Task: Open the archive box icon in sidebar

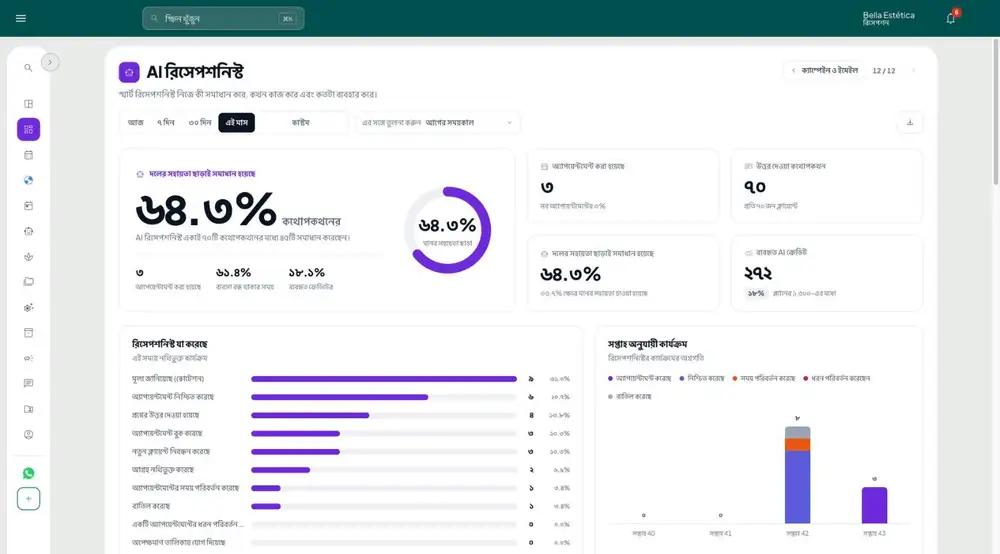Action: (x=28, y=333)
